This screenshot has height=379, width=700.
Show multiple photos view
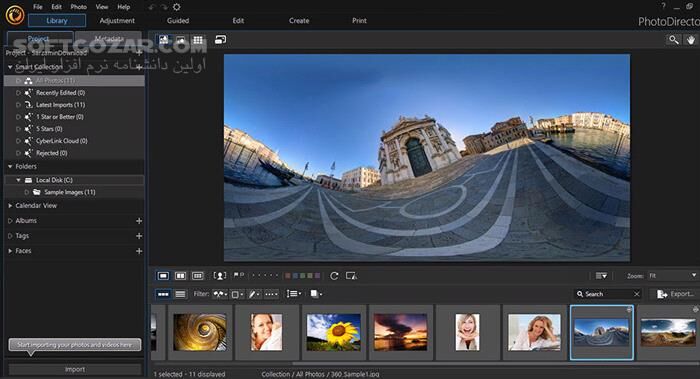point(197,276)
